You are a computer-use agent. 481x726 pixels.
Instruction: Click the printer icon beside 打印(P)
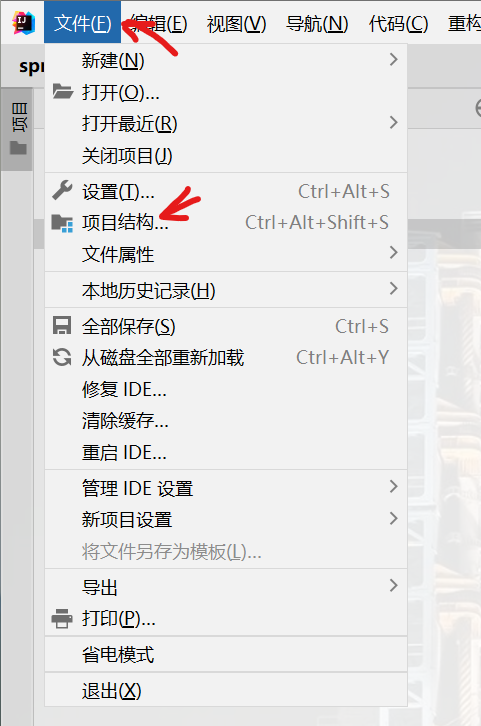click(62, 619)
